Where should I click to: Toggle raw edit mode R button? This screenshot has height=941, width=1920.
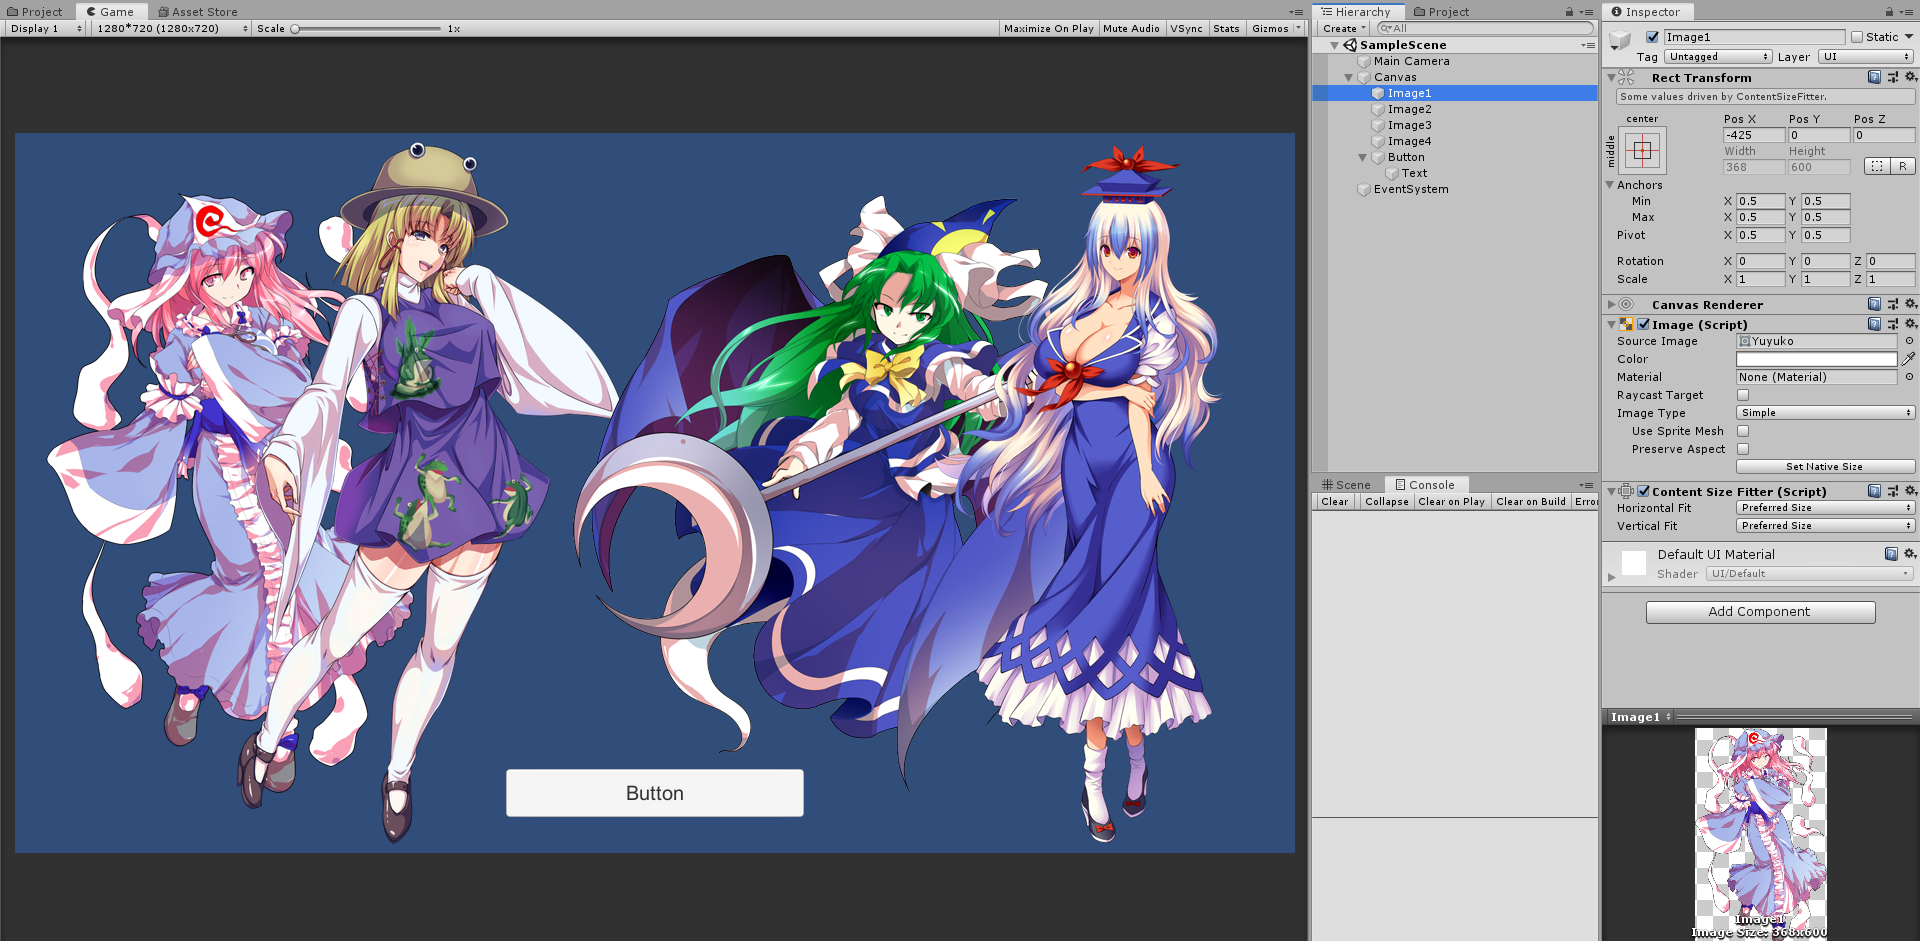(x=1903, y=166)
